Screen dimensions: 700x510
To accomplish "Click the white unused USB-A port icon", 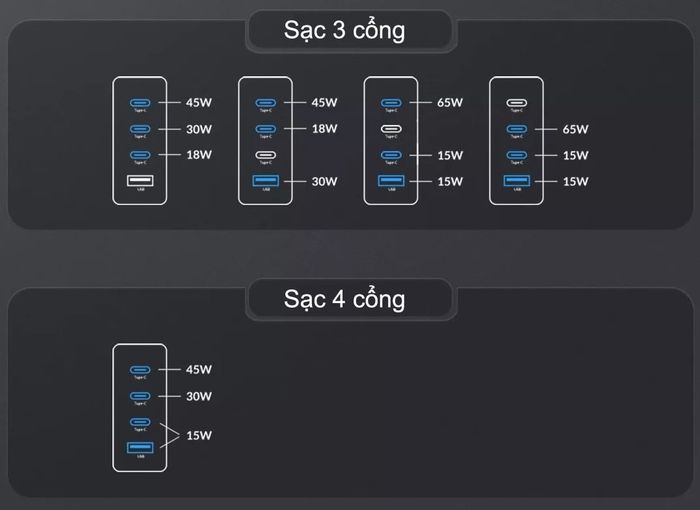I will [140, 180].
